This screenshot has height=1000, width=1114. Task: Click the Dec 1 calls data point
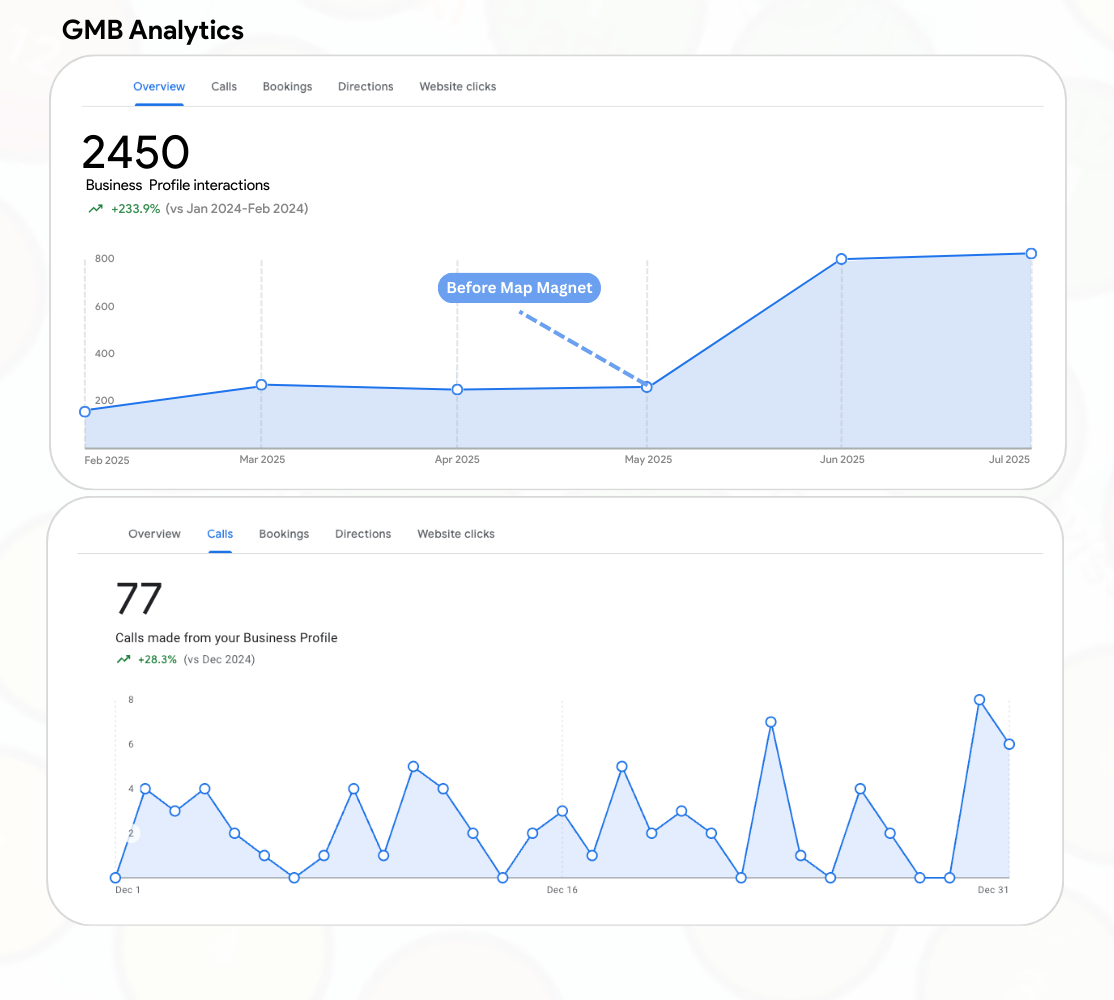coord(116,878)
